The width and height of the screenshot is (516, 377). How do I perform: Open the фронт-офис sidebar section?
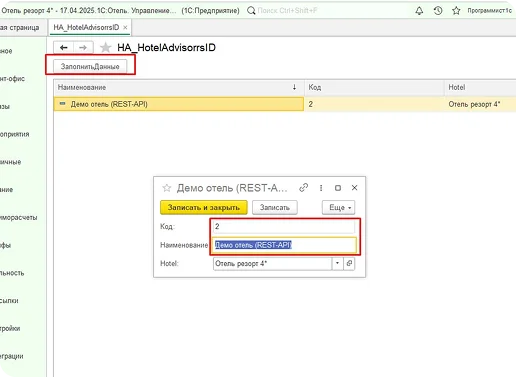pos(12,79)
